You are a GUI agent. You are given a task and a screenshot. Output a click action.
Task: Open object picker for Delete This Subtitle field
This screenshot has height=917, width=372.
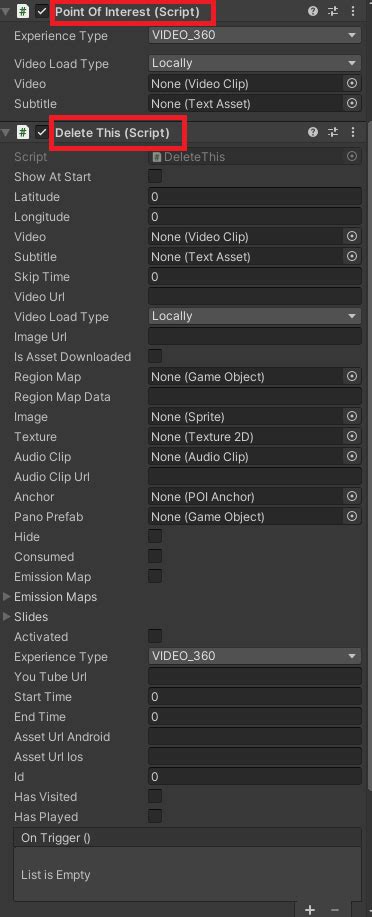(x=352, y=257)
